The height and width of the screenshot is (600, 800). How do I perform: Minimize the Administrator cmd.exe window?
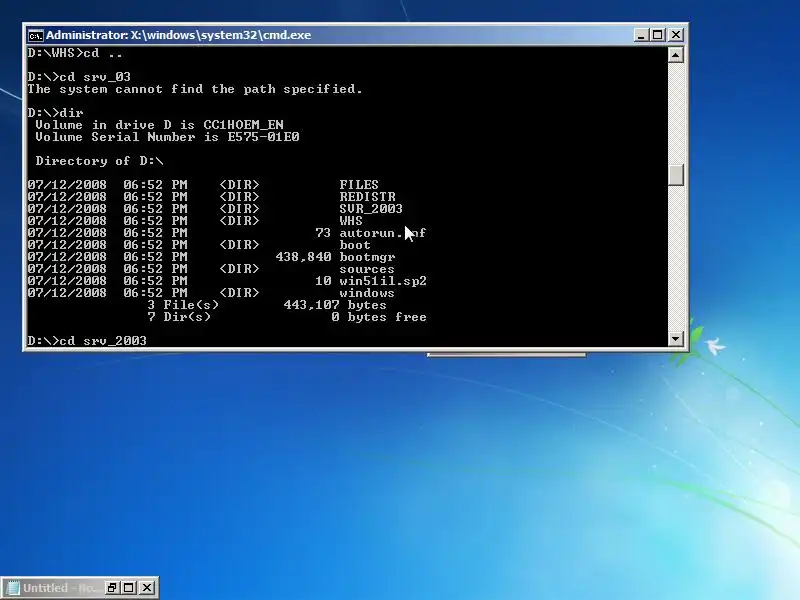click(641, 35)
